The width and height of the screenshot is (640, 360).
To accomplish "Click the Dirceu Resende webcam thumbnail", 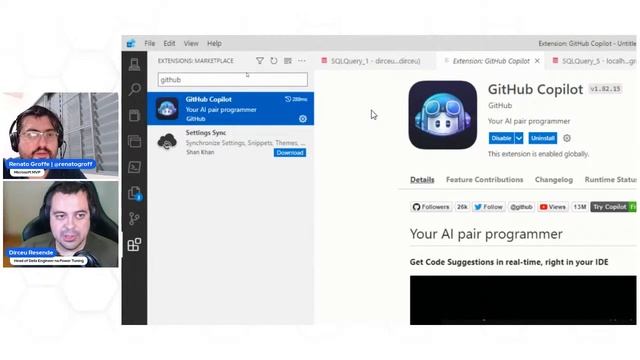I will point(60,224).
